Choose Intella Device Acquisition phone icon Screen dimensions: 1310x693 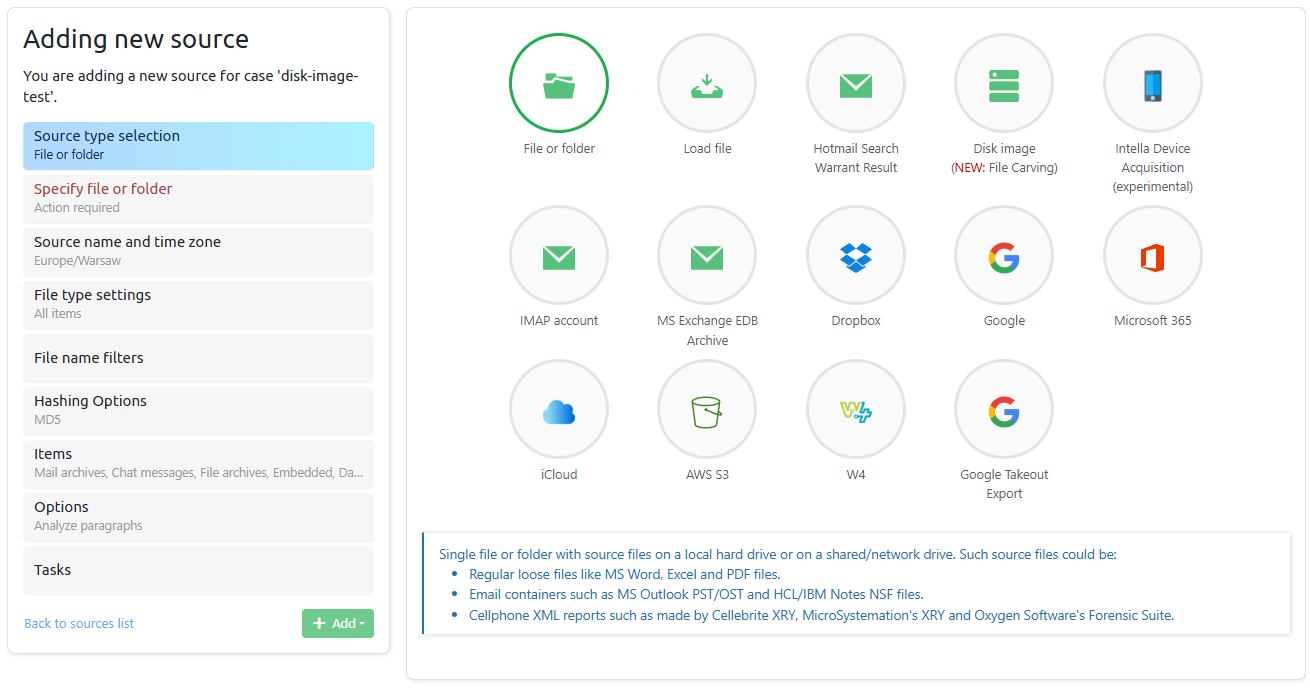pyautogui.click(x=1153, y=84)
